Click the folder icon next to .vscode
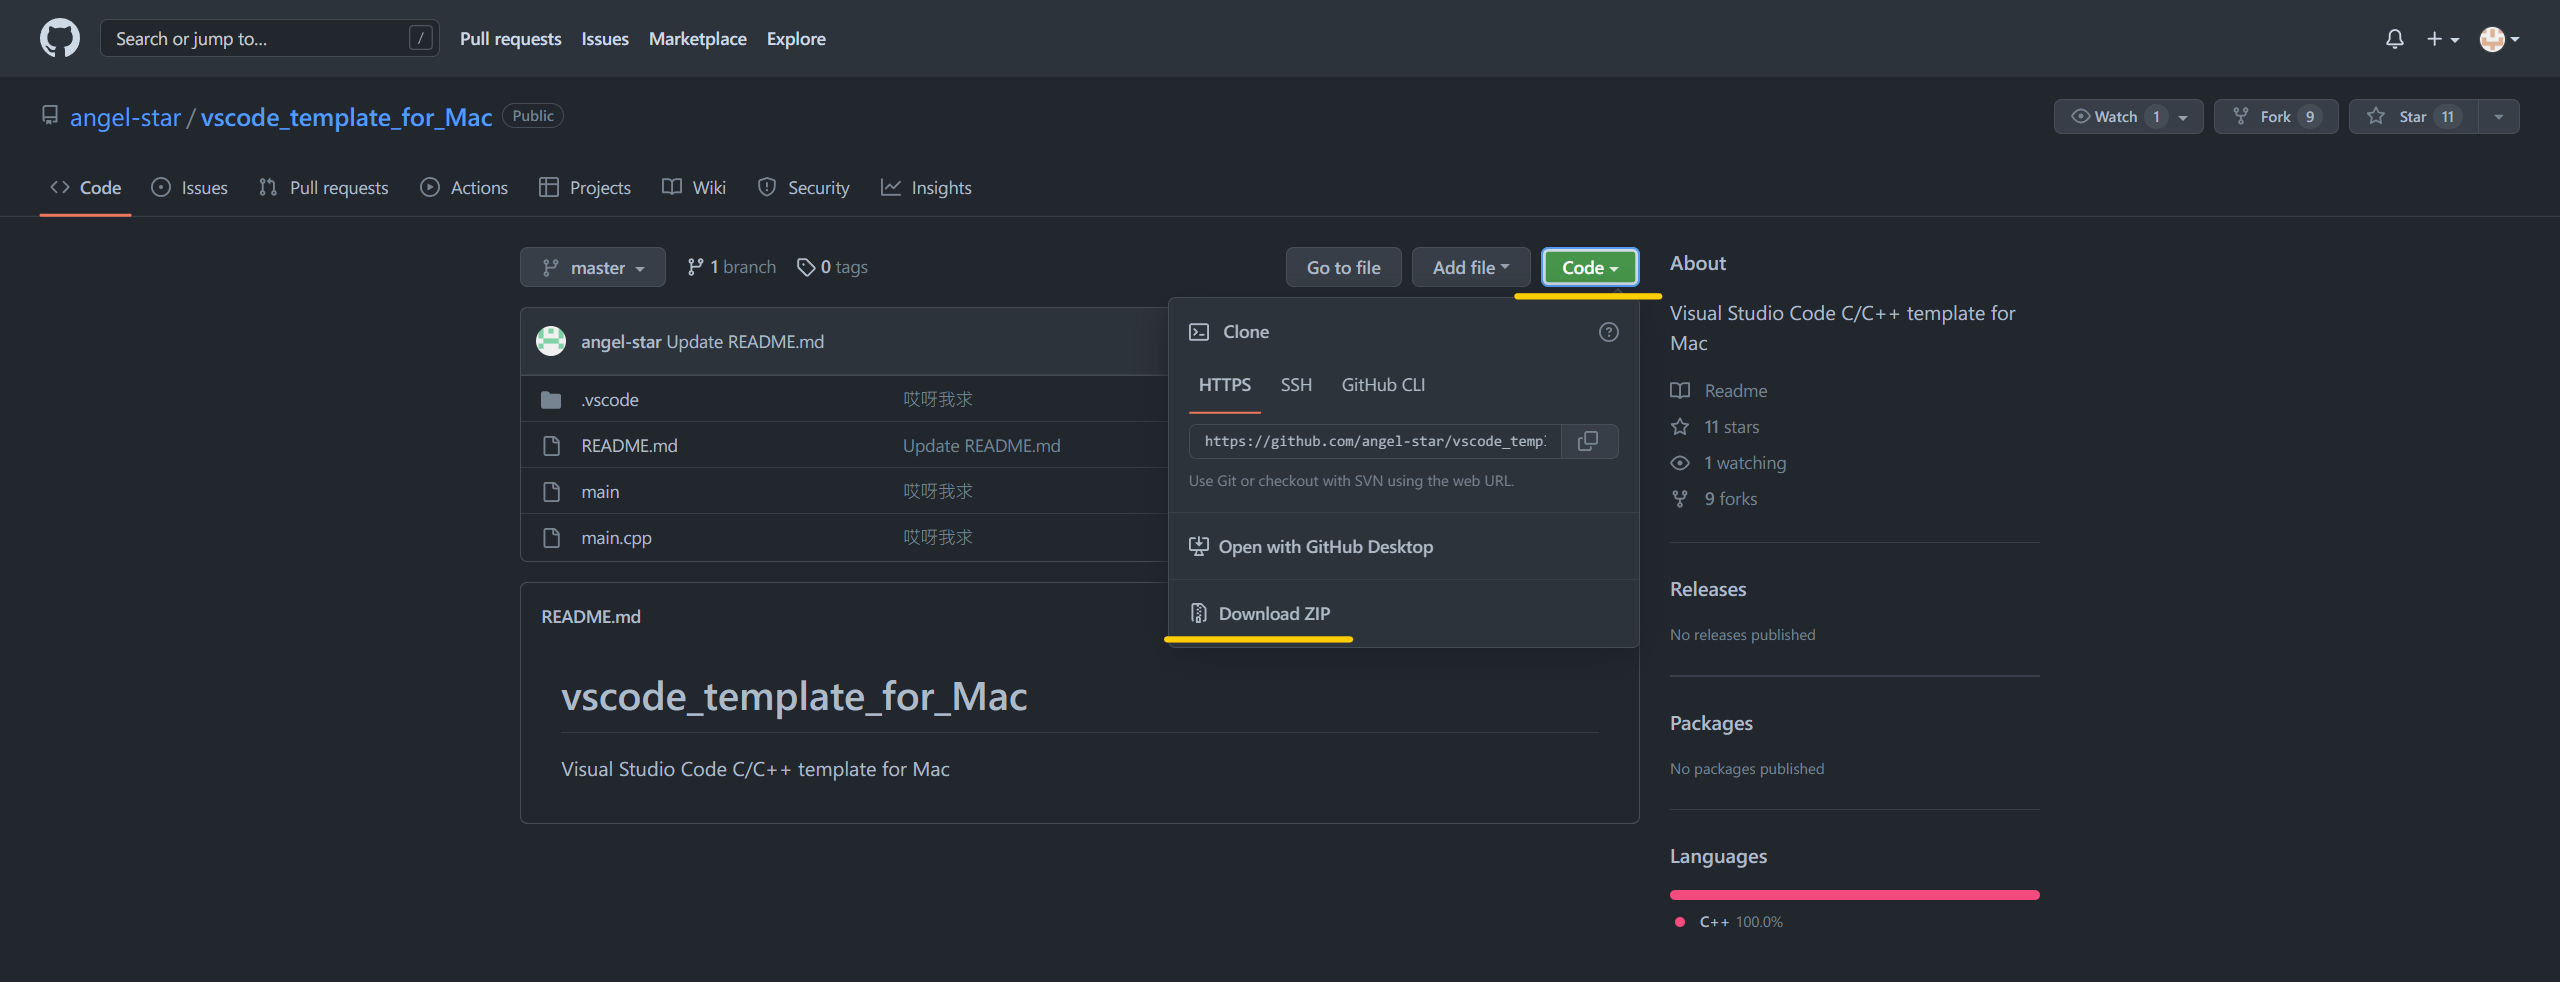 coord(551,399)
